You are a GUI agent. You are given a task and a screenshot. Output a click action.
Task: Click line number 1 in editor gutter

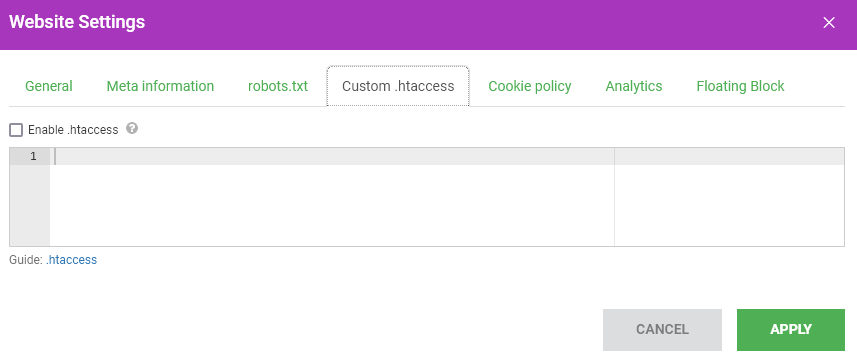tap(30, 156)
